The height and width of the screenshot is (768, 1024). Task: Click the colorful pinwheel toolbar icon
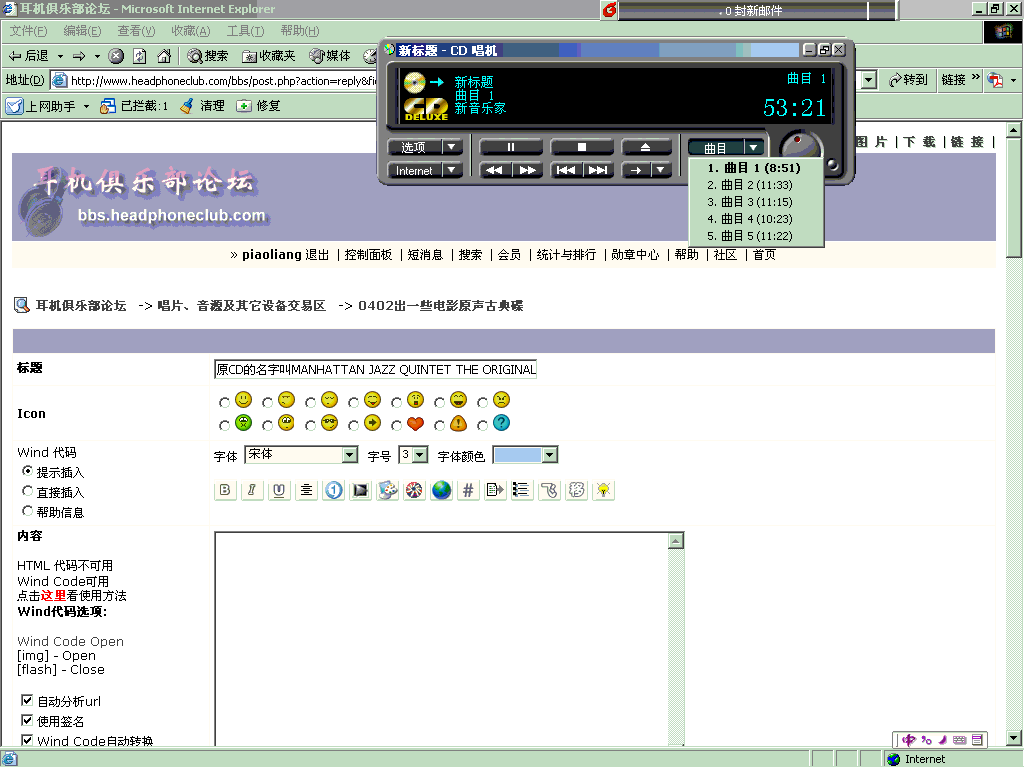click(414, 490)
